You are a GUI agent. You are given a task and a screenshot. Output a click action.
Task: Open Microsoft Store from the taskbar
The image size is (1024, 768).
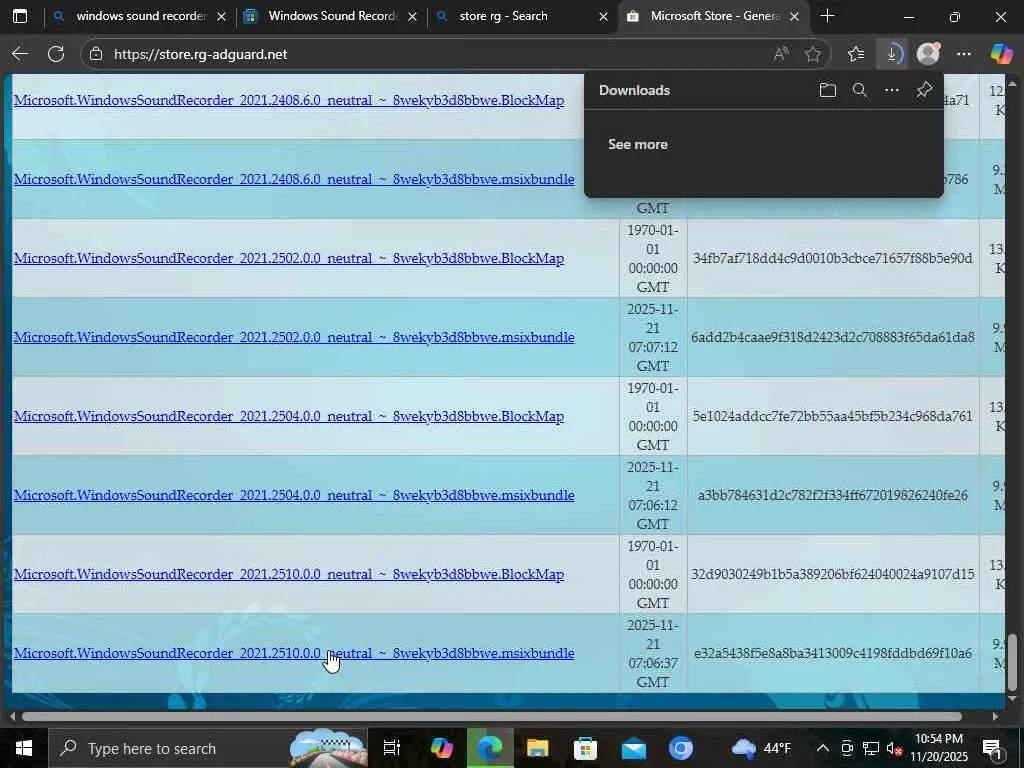point(585,748)
